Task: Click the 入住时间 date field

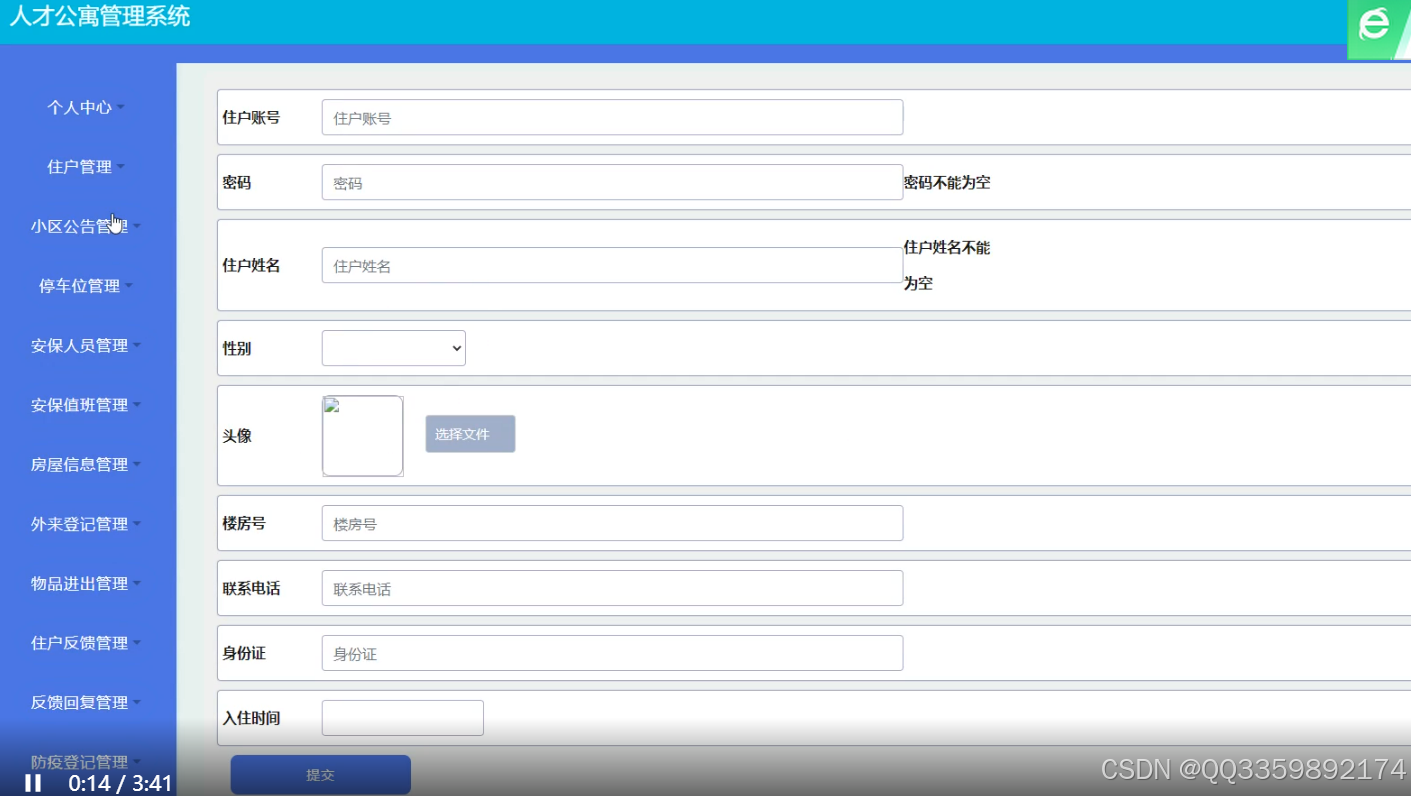Action: click(x=402, y=718)
